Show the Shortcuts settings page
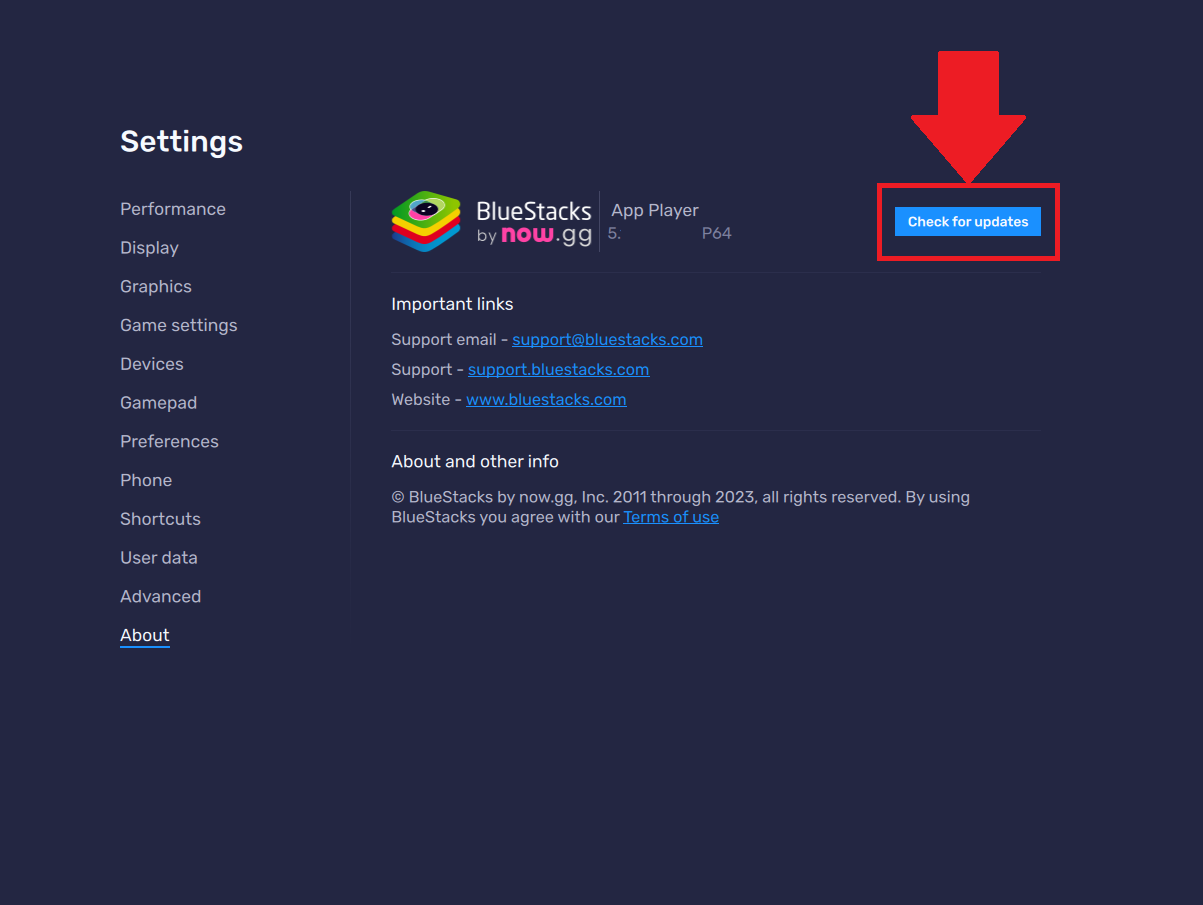Screen dimensions: 1203x905 (x=160, y=519)
